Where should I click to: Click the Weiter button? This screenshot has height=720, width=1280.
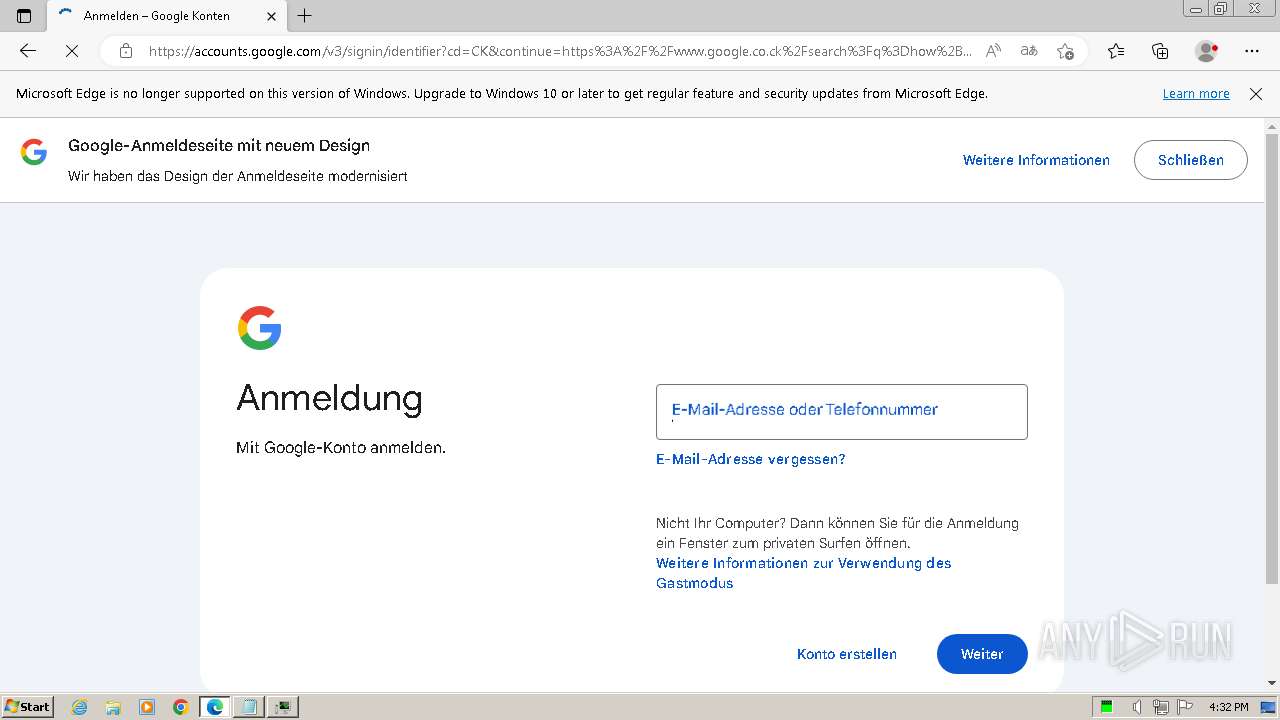click(x=982, y=654)
